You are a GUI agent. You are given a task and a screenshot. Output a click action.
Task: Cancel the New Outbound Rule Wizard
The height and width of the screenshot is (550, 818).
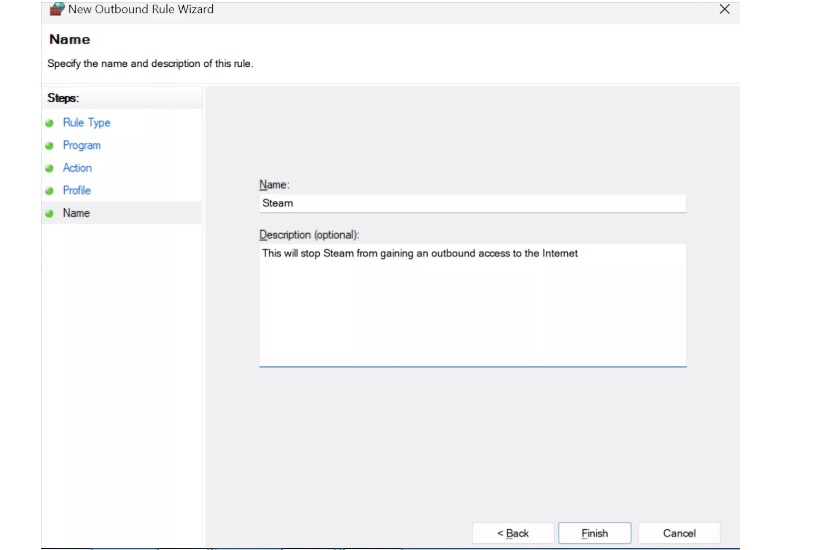point(679,533)
